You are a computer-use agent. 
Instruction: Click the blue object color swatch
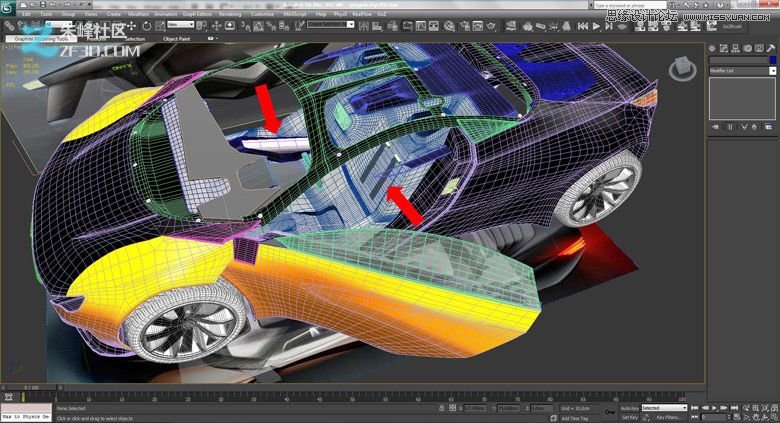point(772,58)
